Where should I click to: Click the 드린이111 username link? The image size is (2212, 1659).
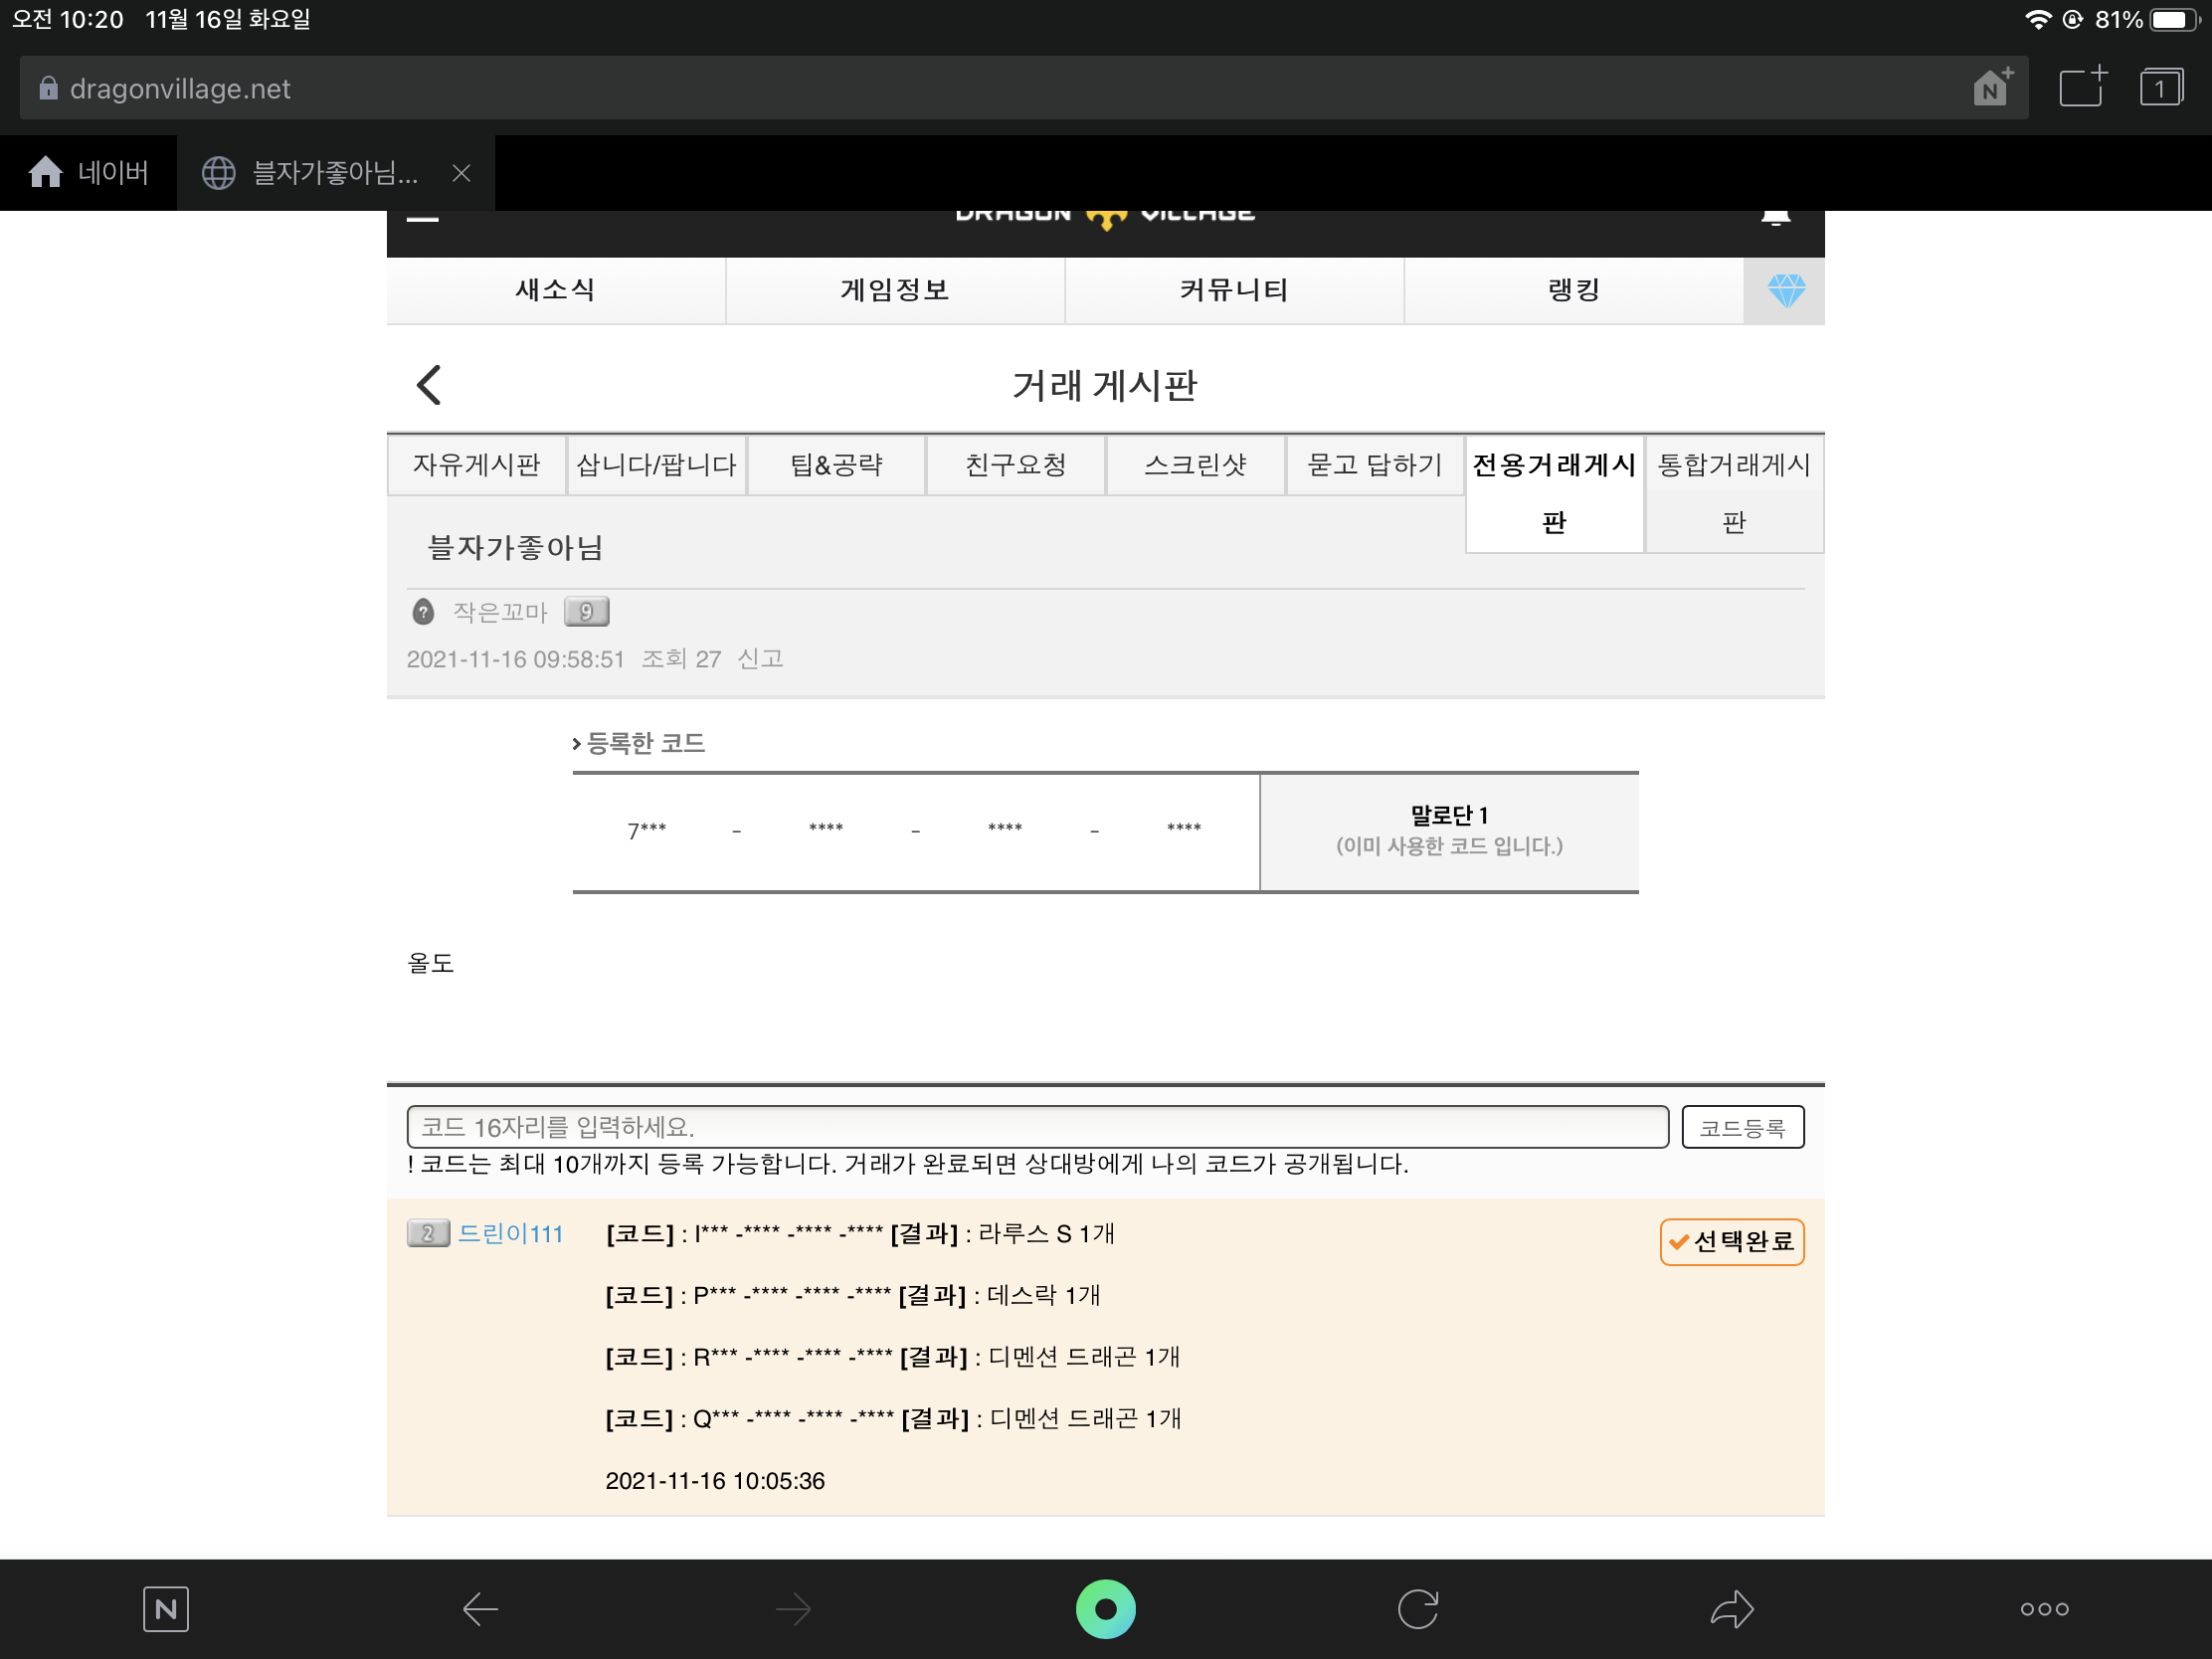click(x=510, y=1233)
